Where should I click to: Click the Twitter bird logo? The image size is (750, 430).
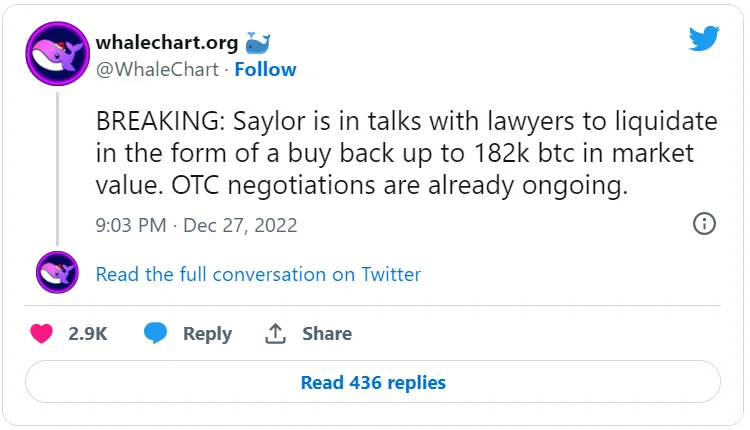(x=704, y=39)
